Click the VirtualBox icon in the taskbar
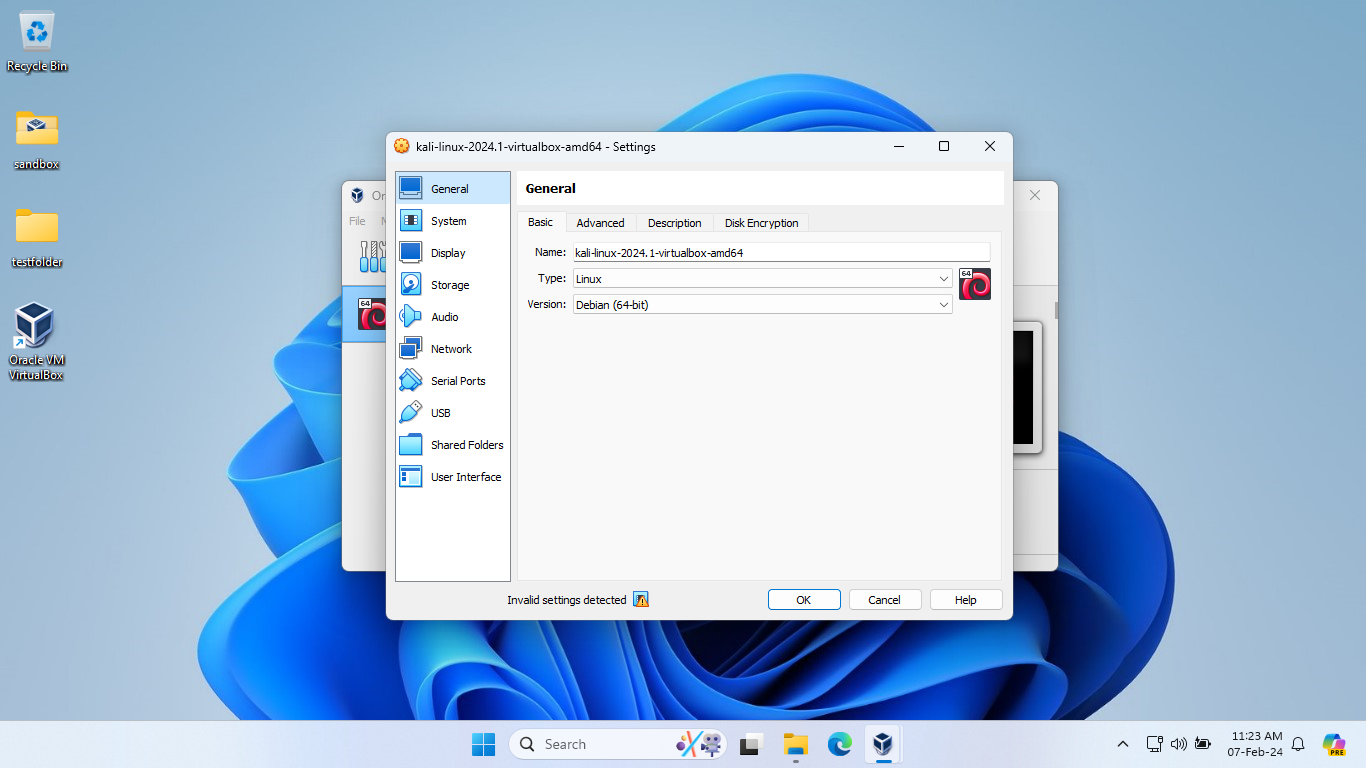Image resolution: width=1366 pixels, height=768 pixels. tap(883, 744)
